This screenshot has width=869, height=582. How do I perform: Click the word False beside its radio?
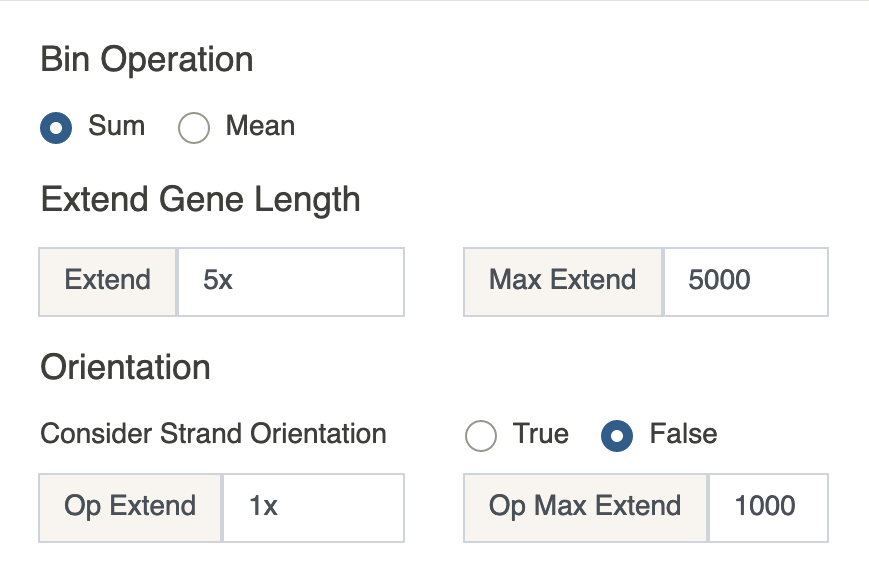point(684,433)
